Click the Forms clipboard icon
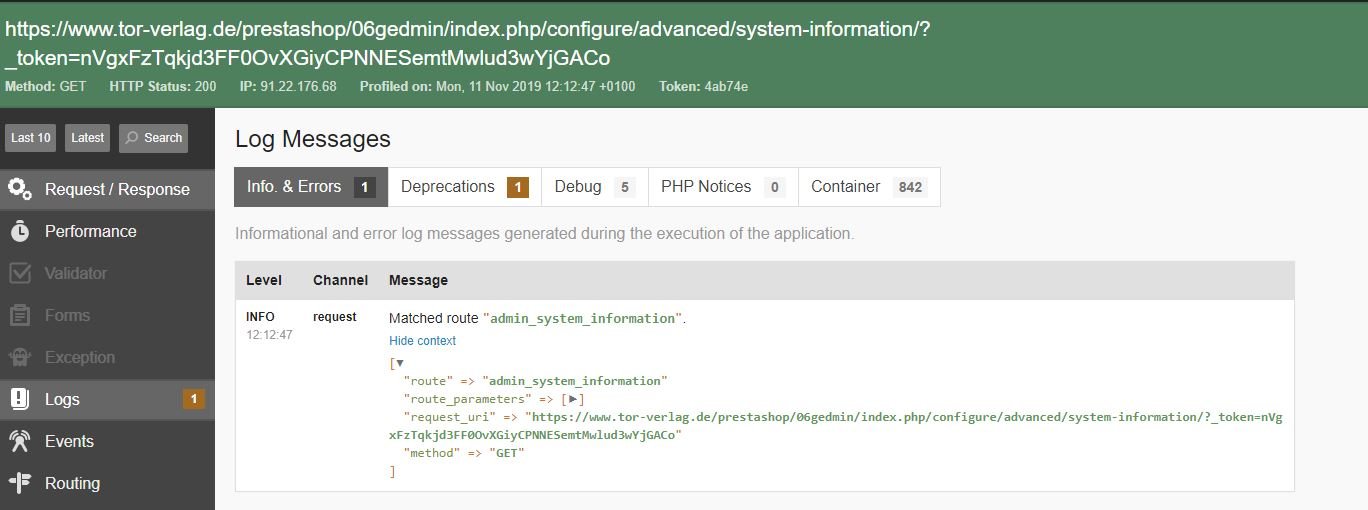 [x=20, y=315]
